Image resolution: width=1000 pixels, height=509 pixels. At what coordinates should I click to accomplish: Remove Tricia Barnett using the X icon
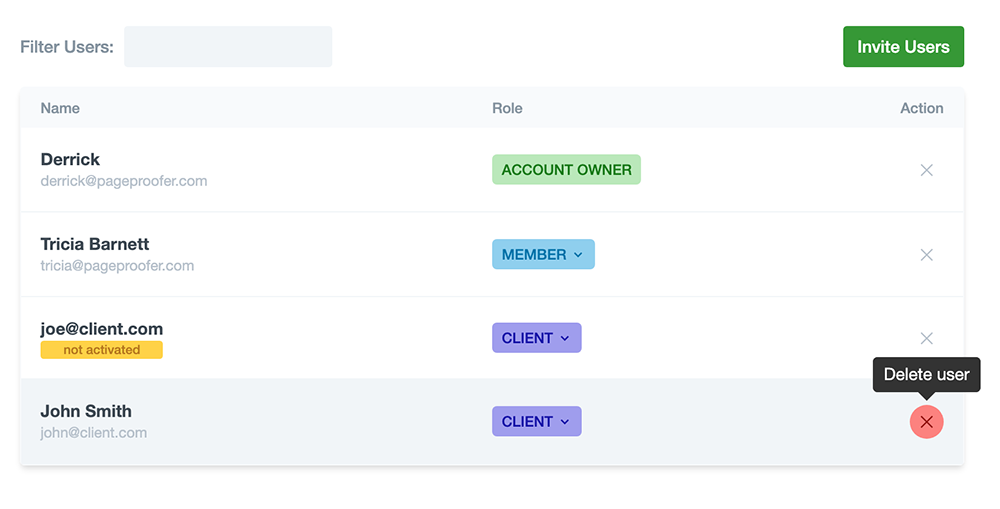click(926, 255)
